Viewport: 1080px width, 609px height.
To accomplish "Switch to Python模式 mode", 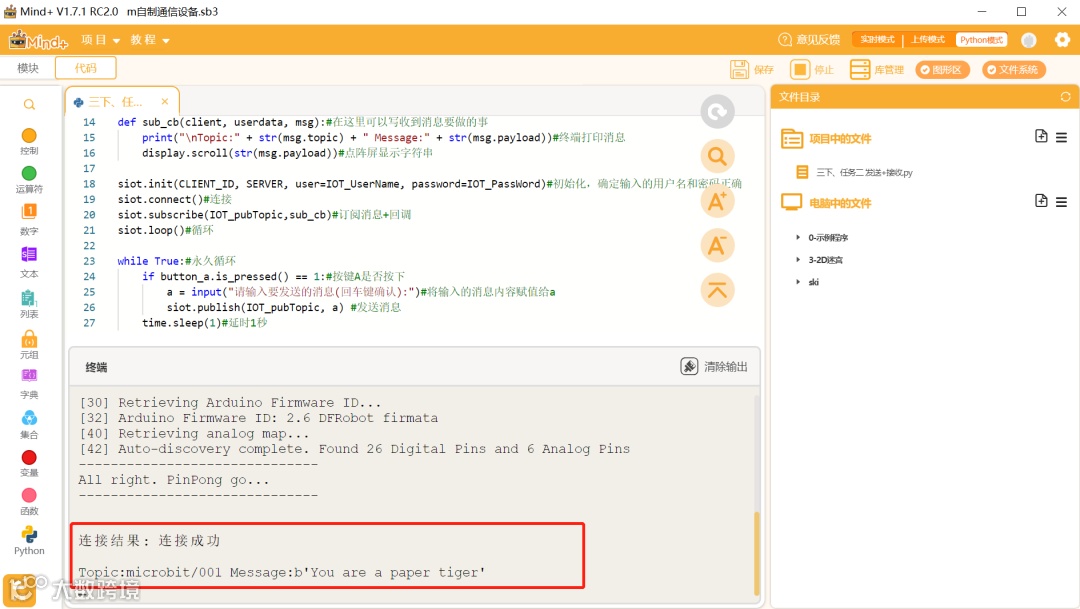I will (981, 40).
